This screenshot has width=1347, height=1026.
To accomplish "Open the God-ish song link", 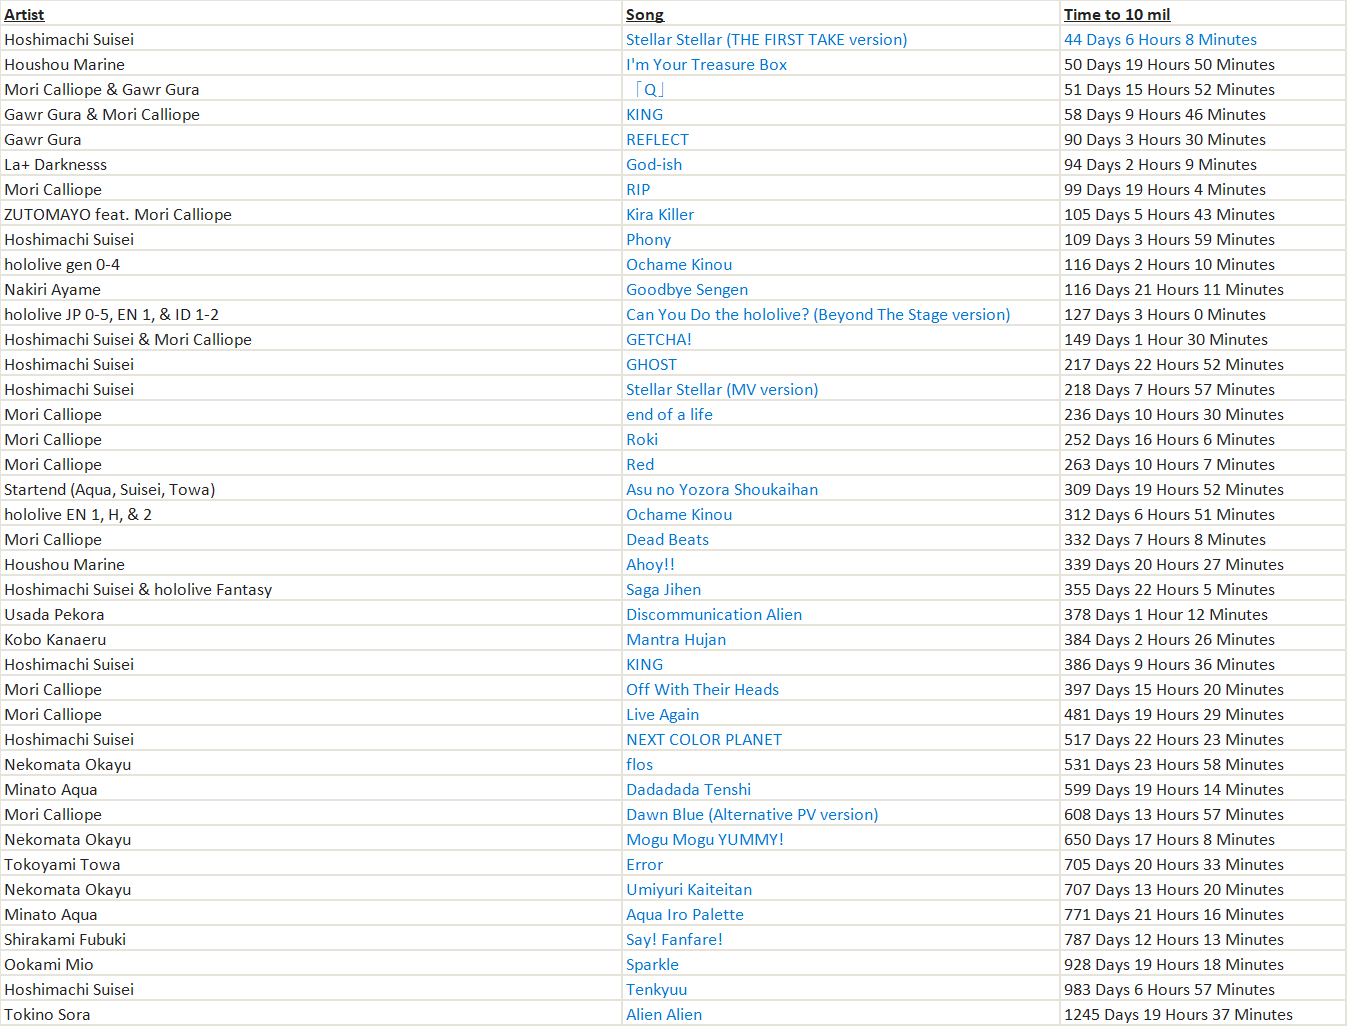I will click(x=654, y=165).
